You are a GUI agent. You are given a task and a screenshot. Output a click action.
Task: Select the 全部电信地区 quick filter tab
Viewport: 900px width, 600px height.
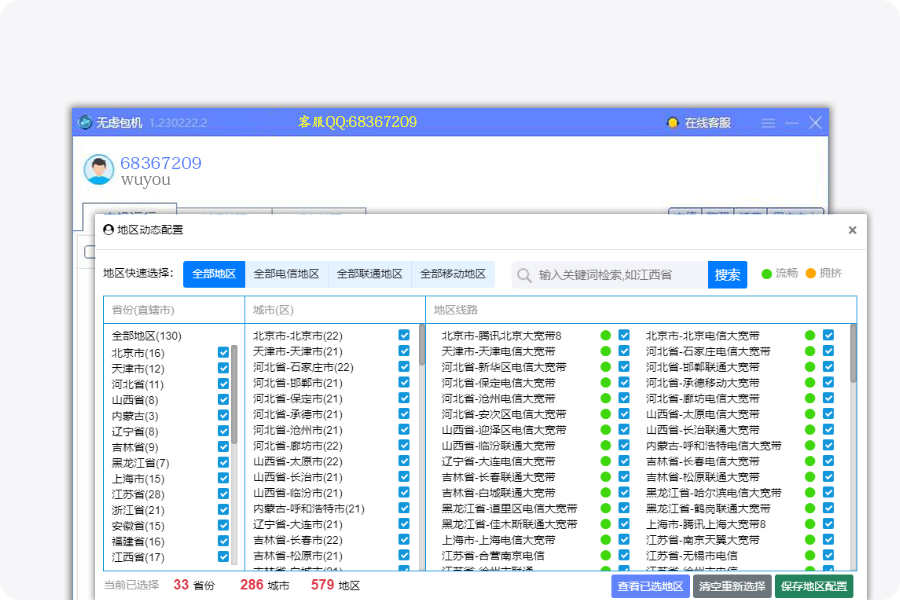point(286,274)
